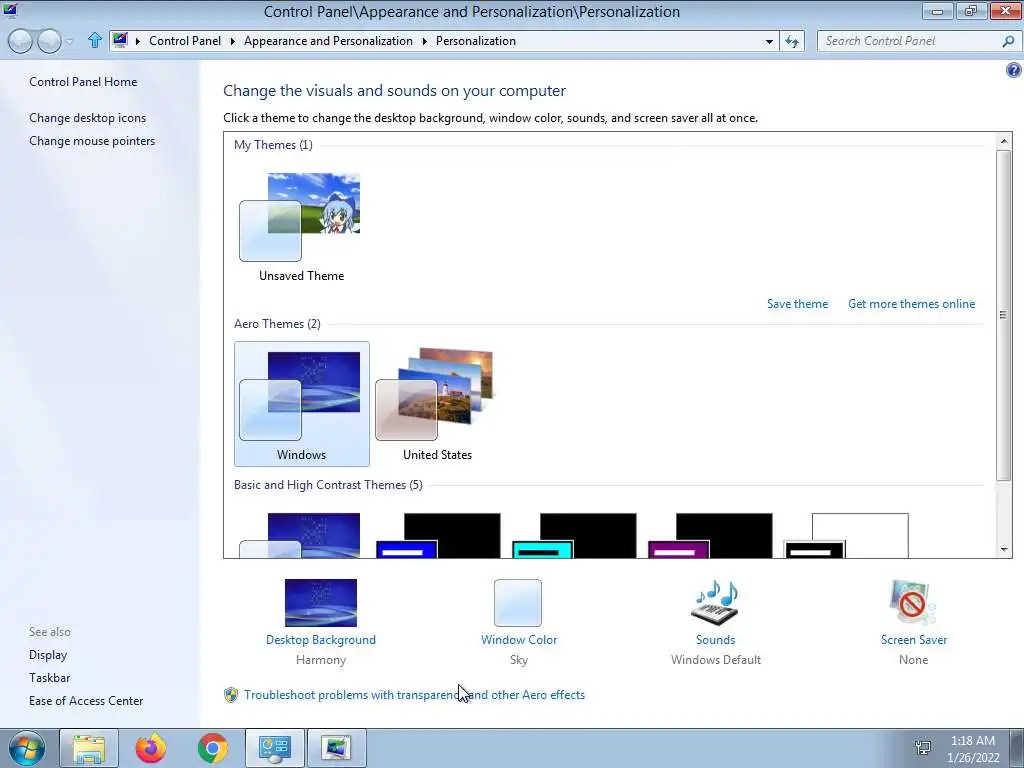The image size is (1024, 768).
Task: Click the Window Color text link
Action: [519, 640]
